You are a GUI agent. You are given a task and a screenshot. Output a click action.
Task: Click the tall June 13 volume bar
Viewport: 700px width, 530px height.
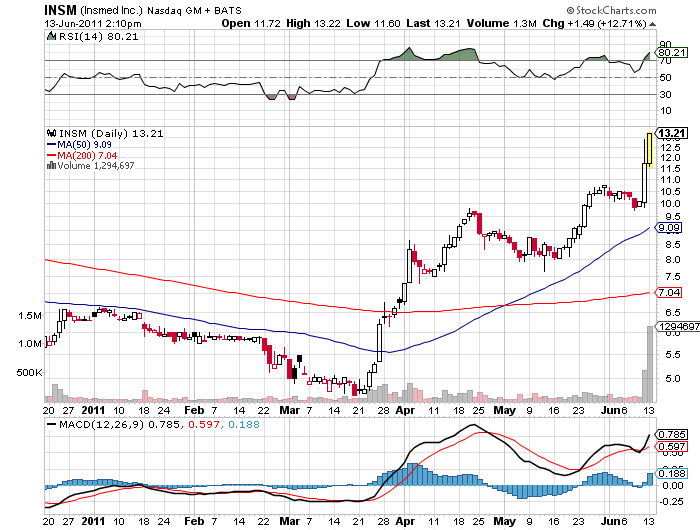pos(650,364)
